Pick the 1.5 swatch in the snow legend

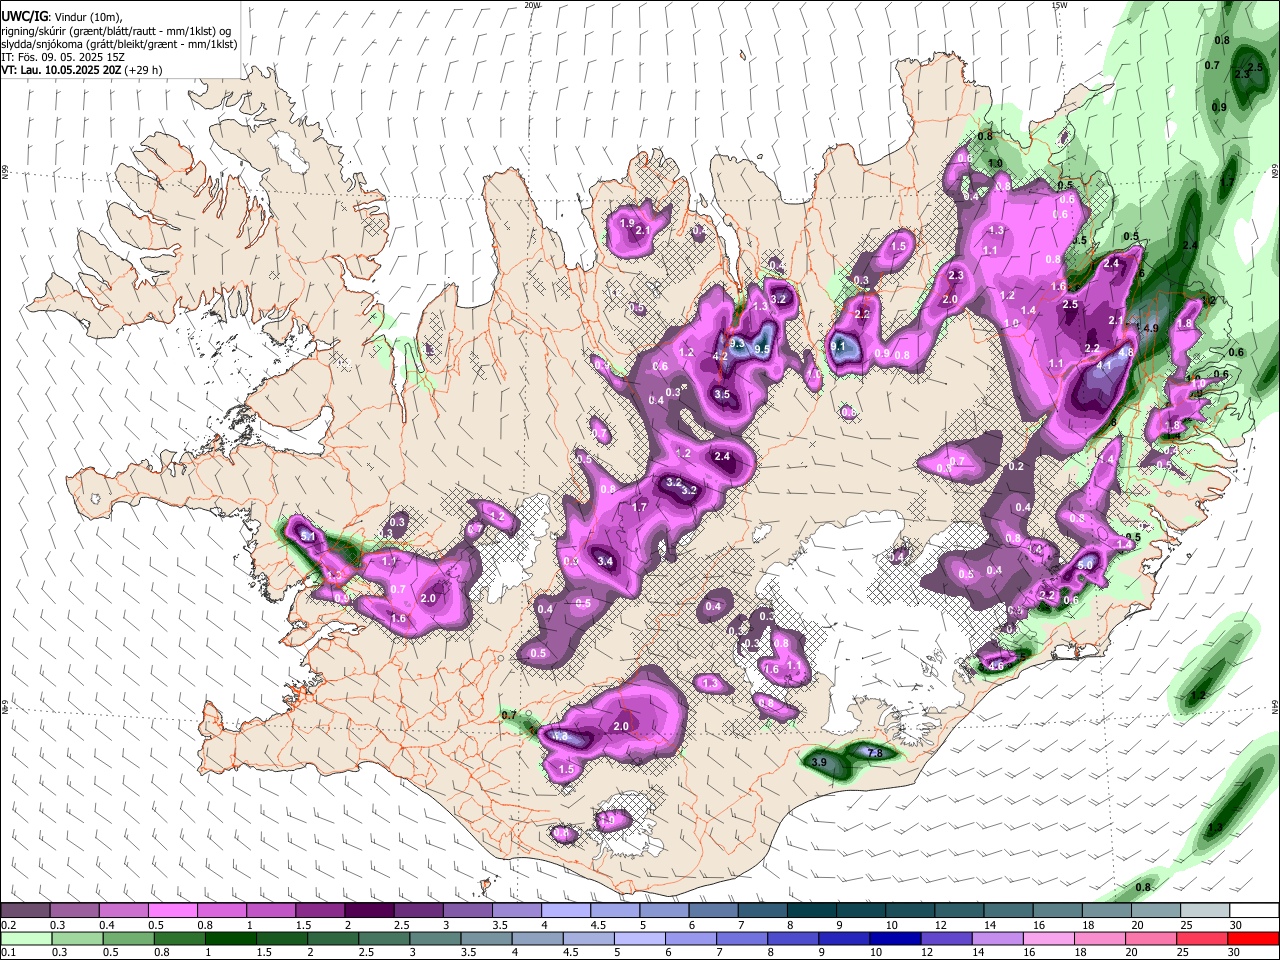pyautogui.click(x=319, y=911)
